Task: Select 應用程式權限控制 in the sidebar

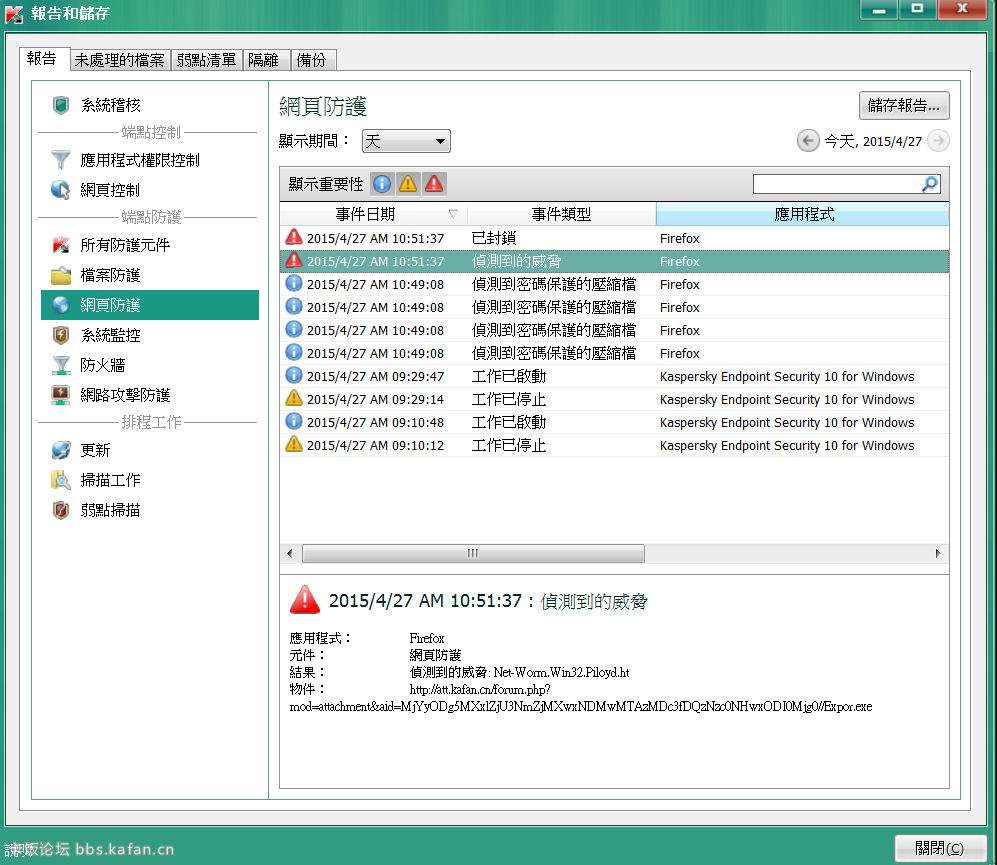Action: click(x=140, y=160)
